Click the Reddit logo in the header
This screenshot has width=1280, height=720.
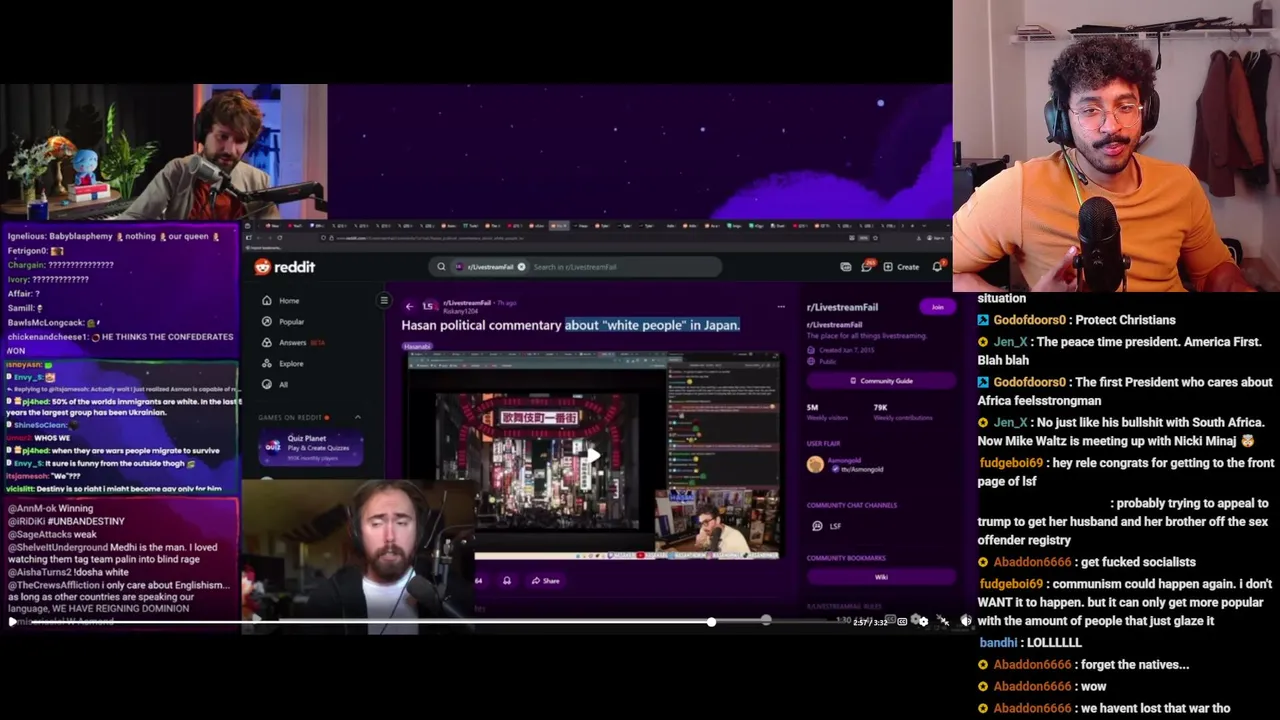(x=285, y=267)
